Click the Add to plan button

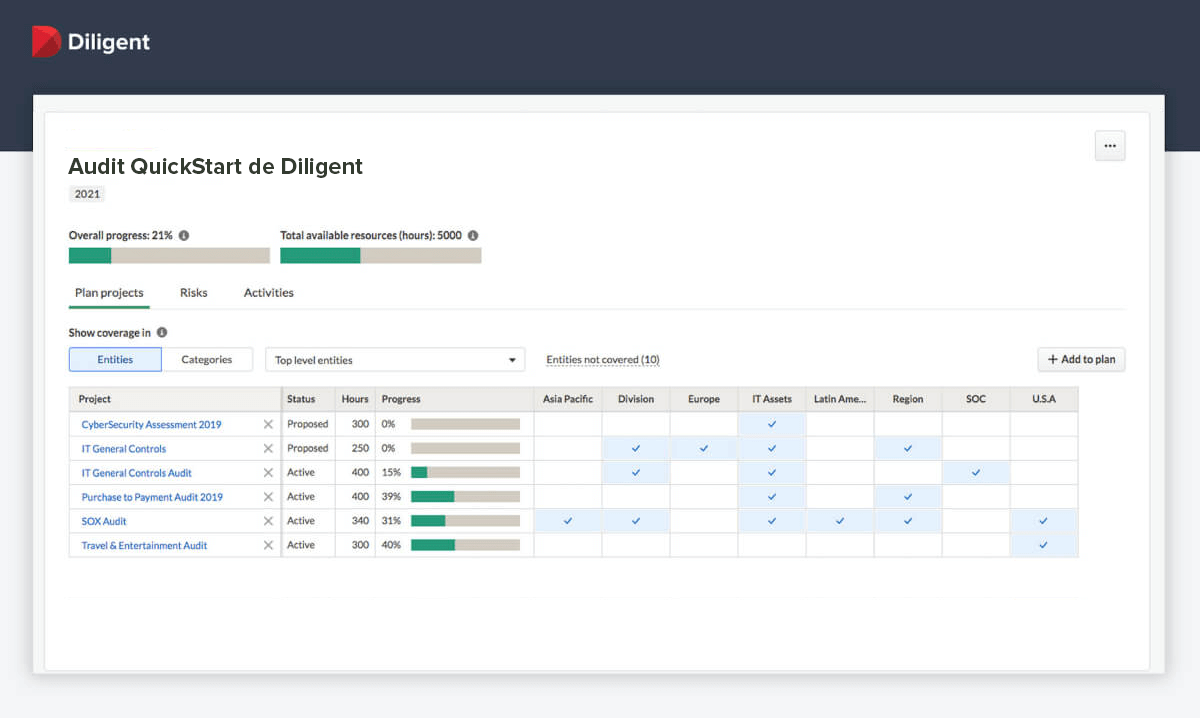coord(1081,359)
